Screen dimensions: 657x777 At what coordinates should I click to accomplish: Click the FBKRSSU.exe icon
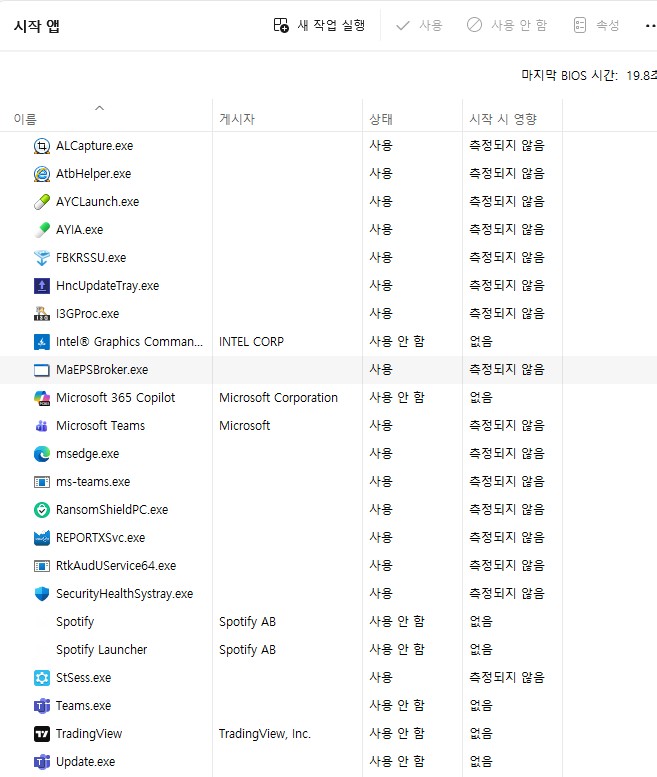click(42, 258)
